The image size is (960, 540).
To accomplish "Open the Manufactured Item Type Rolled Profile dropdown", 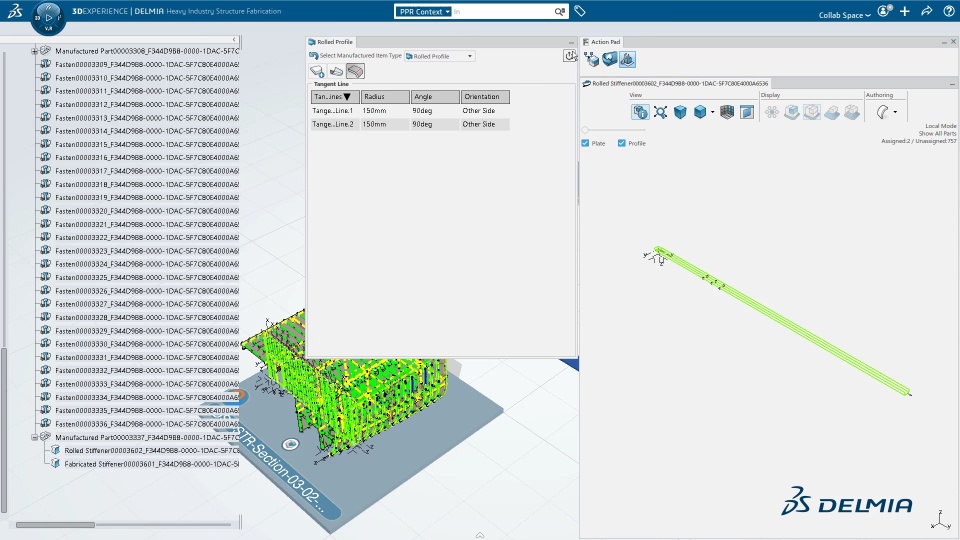I will [440, 56].
